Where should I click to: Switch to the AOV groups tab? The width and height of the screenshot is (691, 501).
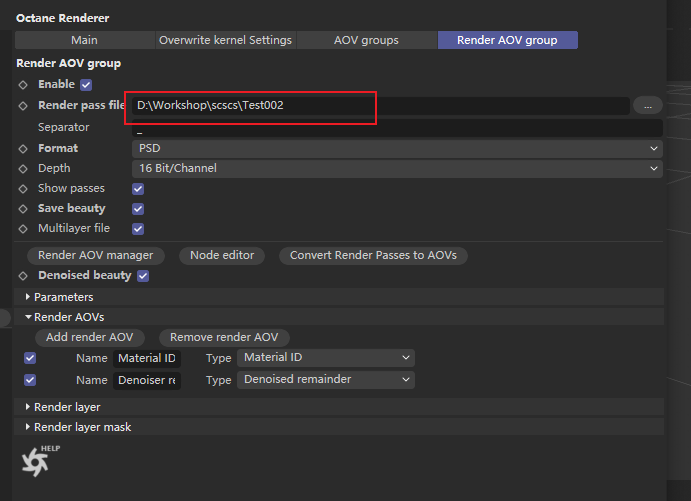click(366, 40)
